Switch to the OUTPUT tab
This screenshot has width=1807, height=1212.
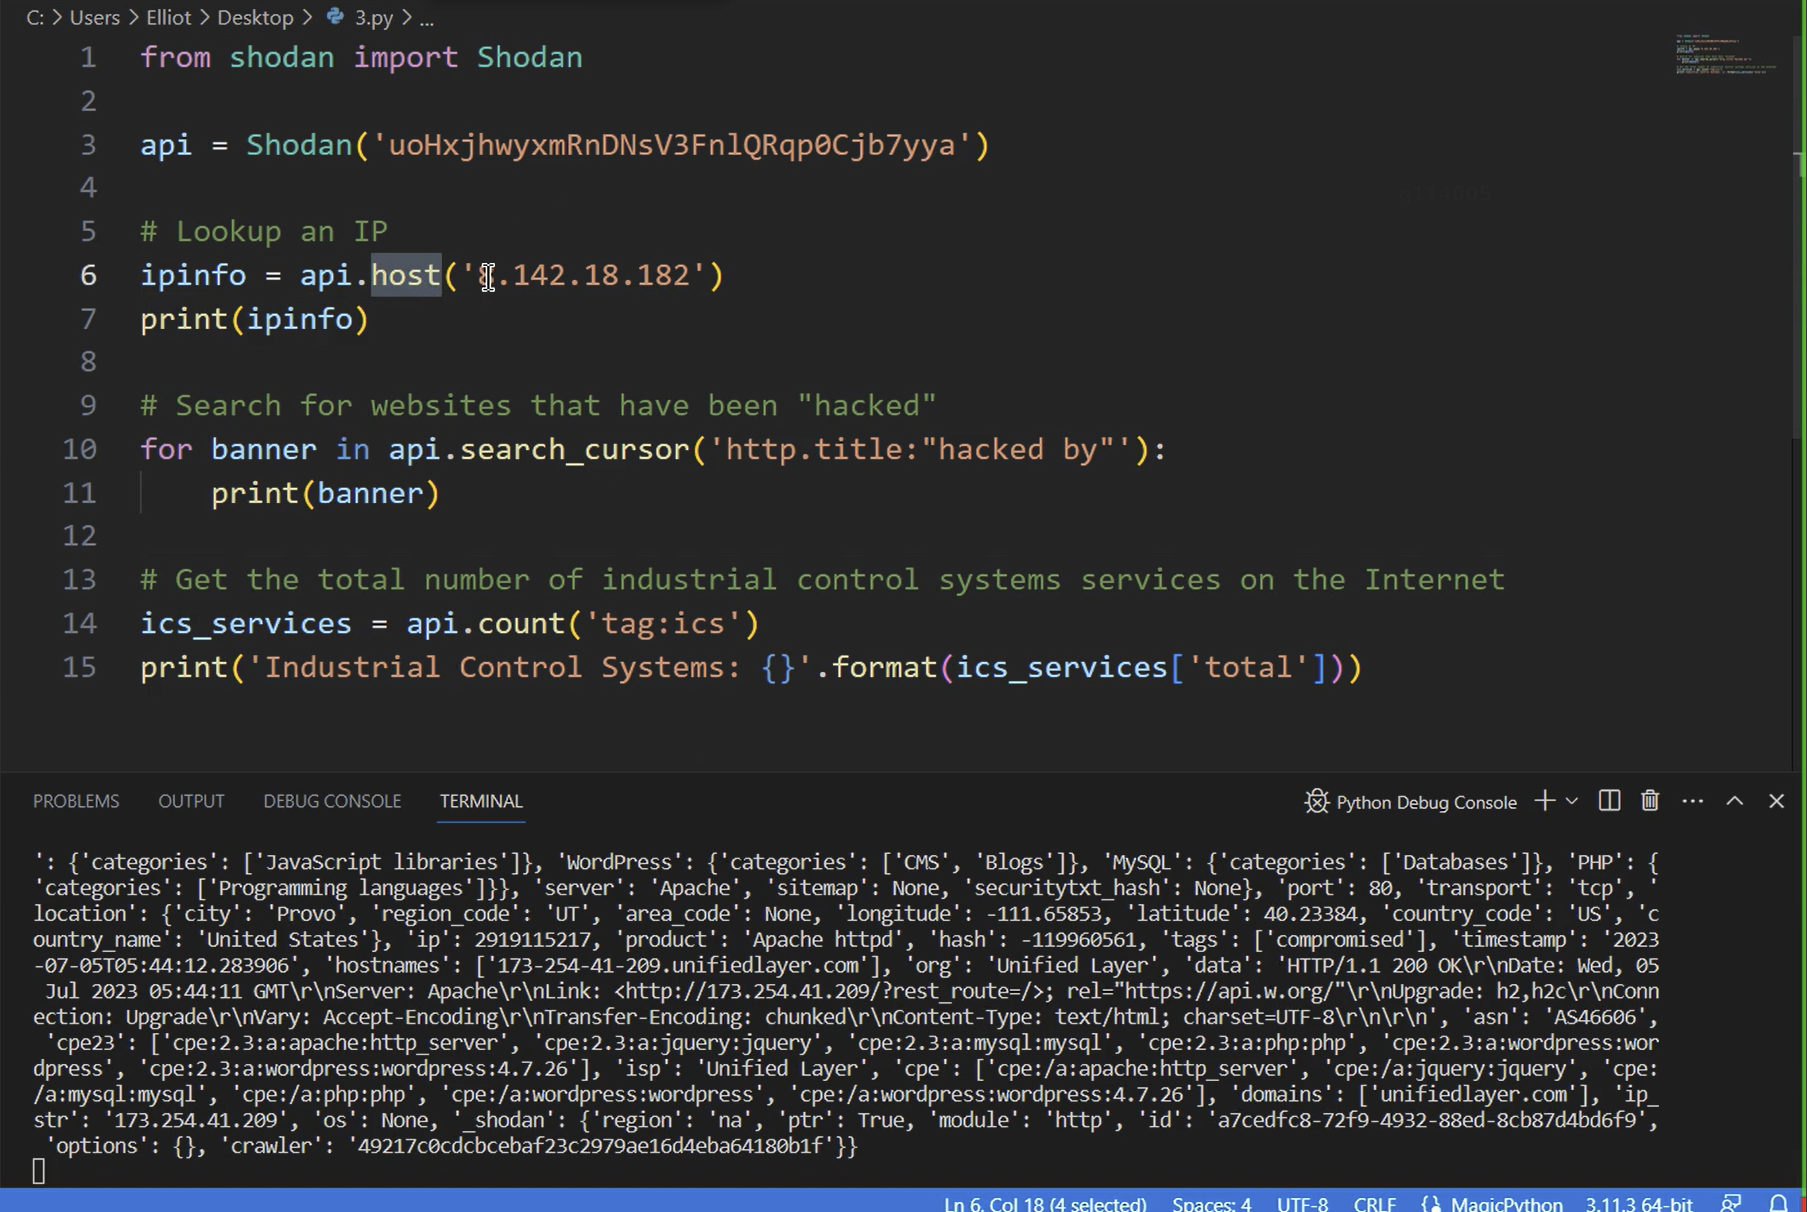(x=191, y=801)
